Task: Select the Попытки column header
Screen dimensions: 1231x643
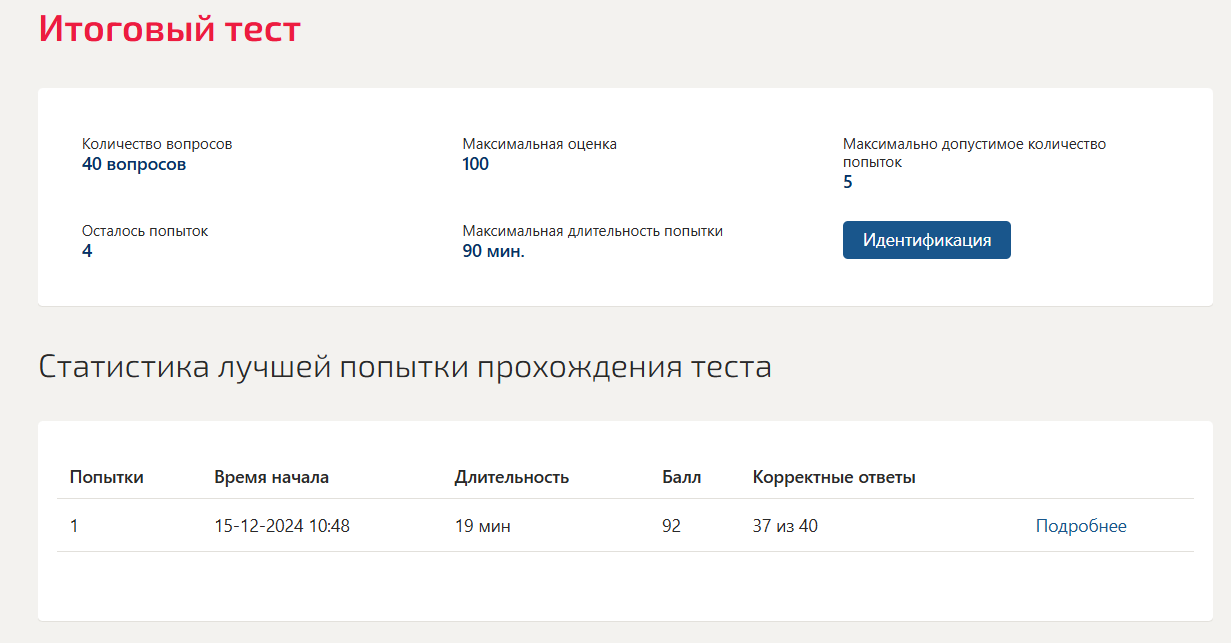Action: coord(107,477)
